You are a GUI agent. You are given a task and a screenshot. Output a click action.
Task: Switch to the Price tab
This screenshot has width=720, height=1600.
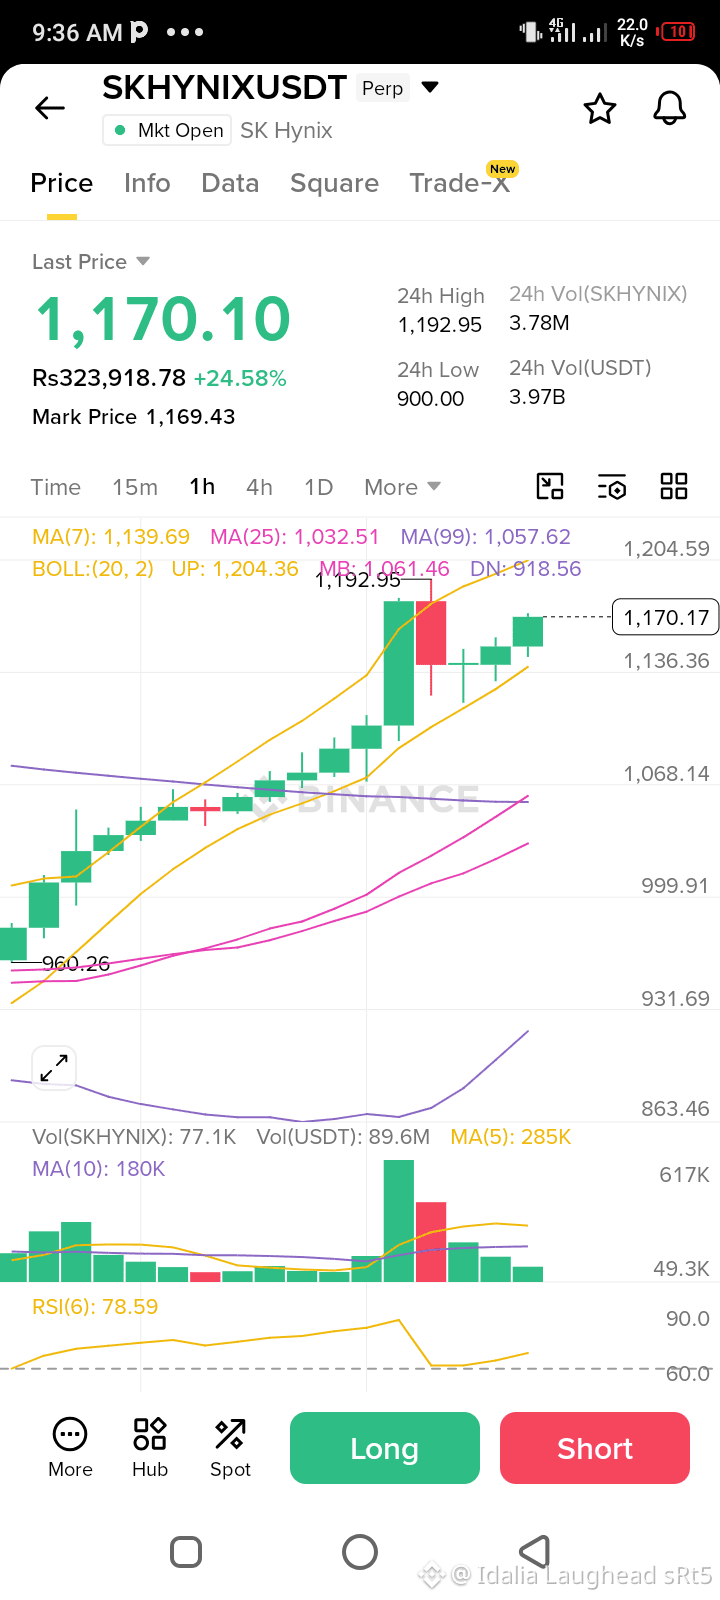pos(62,183)
